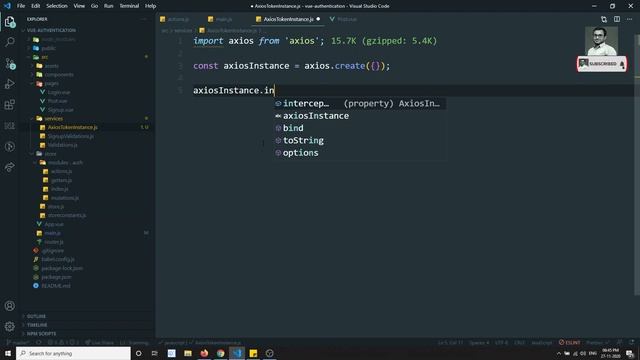Open the Search view in activity bar
640x360 pixels.
10,42
